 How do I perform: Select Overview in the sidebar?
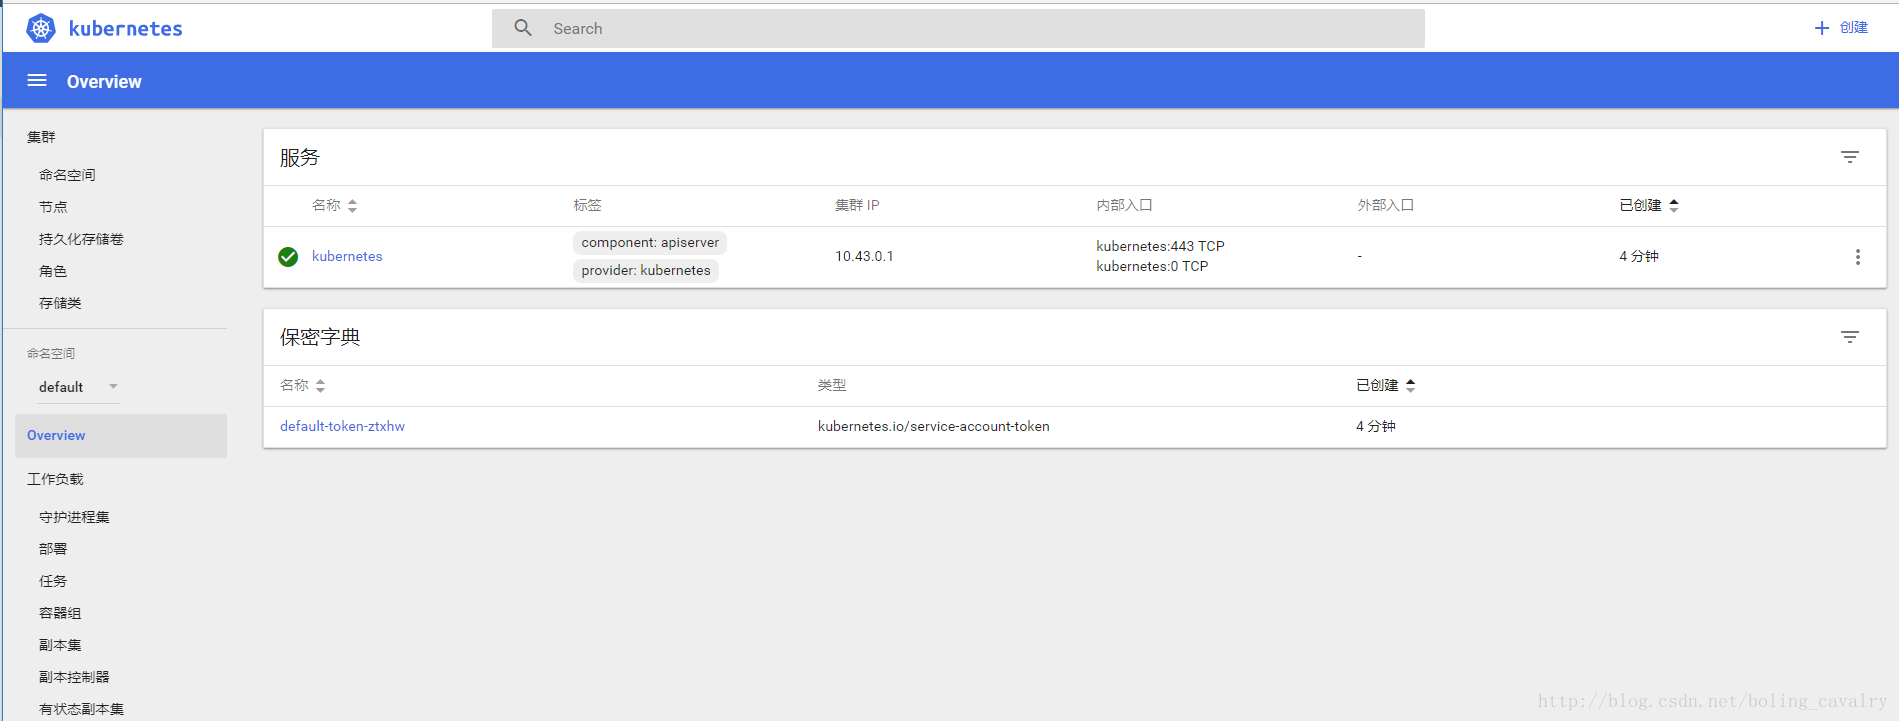[x=121, y=435]
